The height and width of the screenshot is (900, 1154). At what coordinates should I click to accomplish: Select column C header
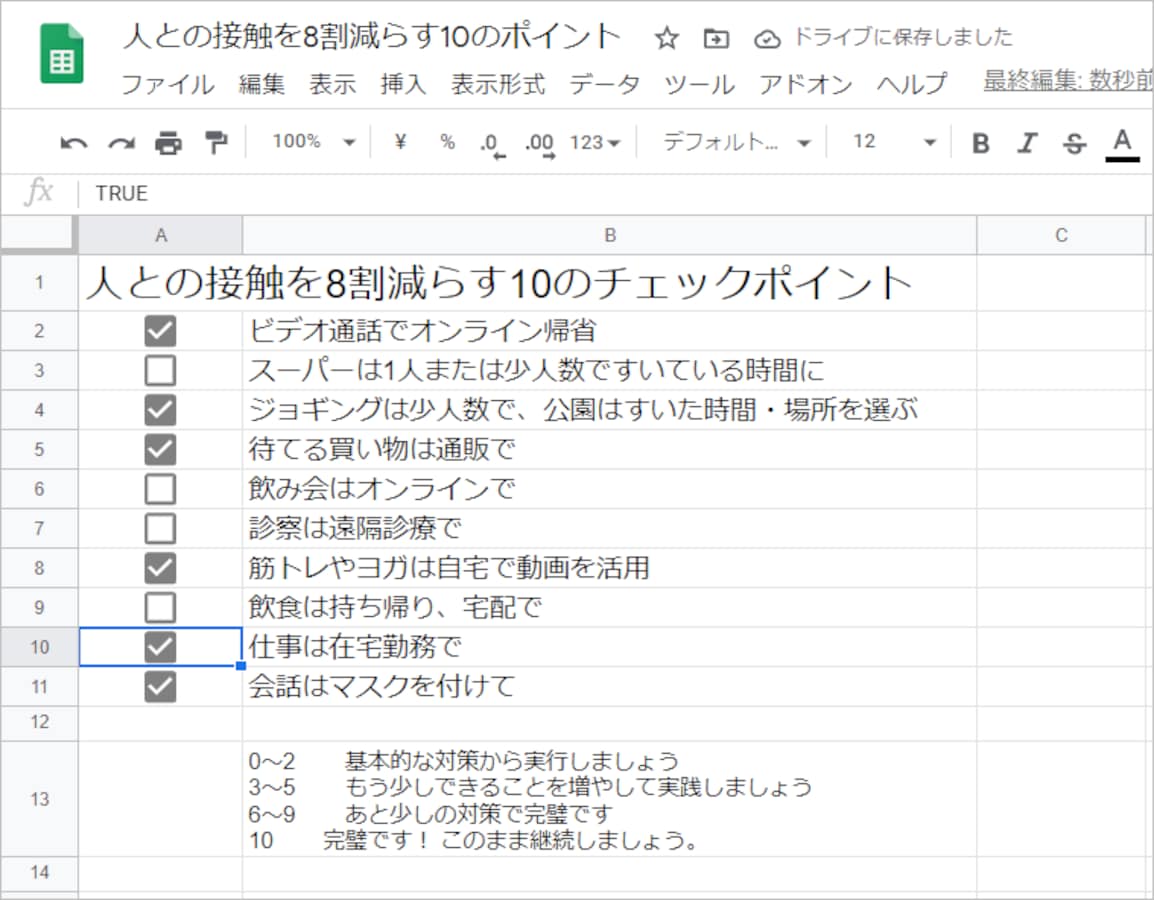click(1061, 235)
